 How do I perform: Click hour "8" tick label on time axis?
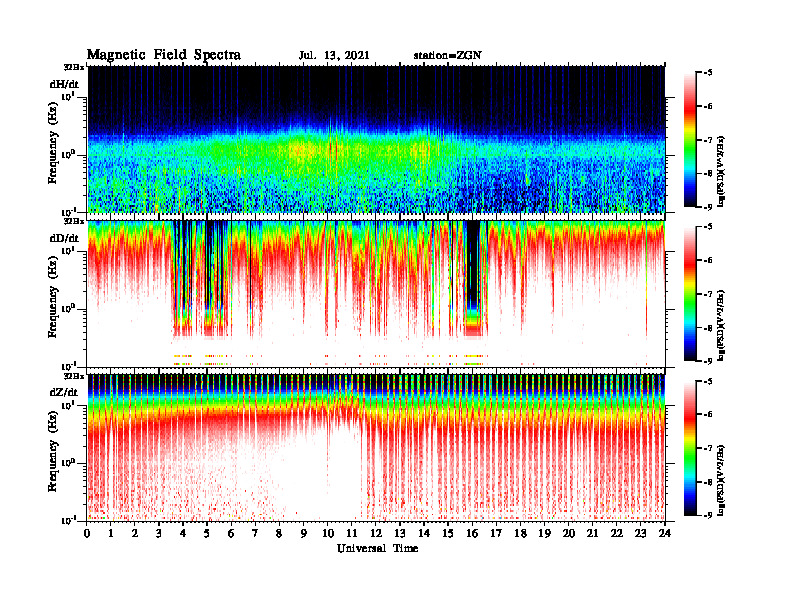click(x=279, y=533)
